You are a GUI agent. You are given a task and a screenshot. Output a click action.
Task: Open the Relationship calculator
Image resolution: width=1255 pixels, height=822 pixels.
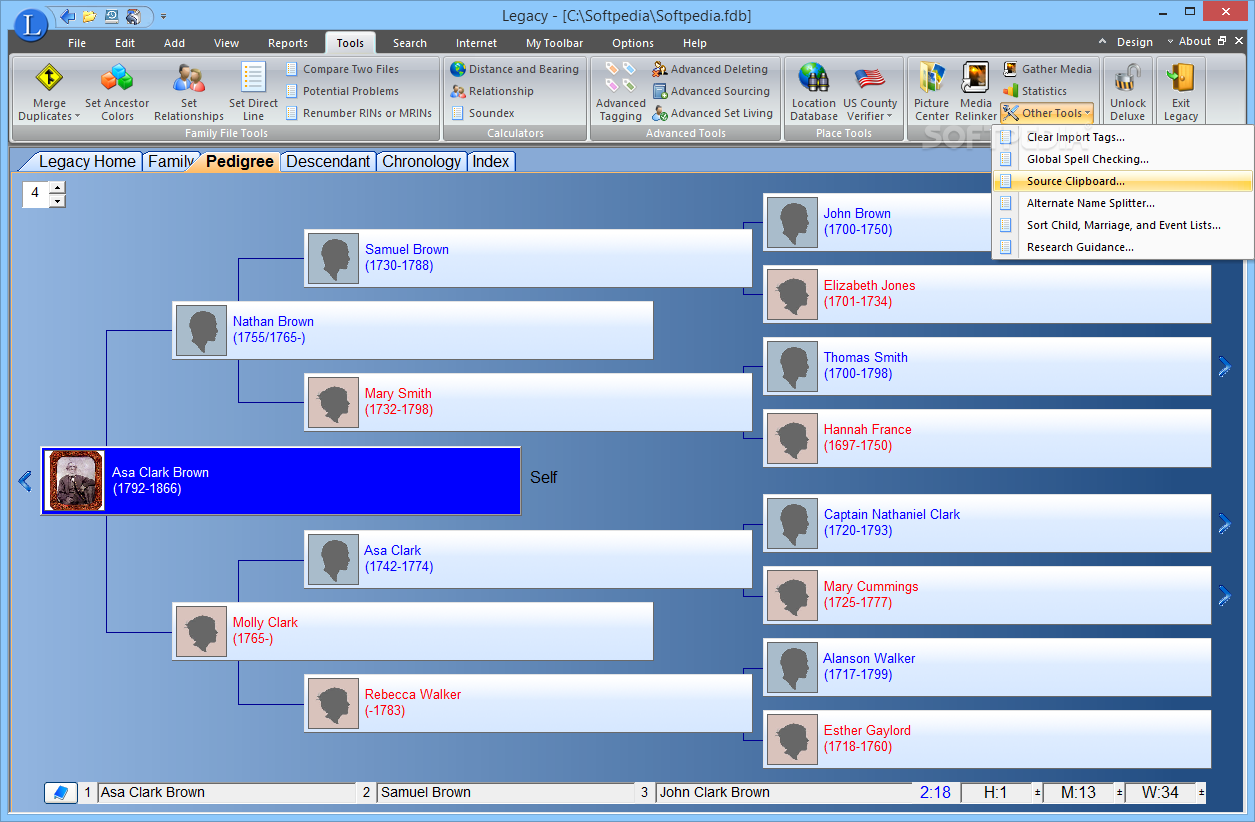pyautogui.click(x=492, y=91)
